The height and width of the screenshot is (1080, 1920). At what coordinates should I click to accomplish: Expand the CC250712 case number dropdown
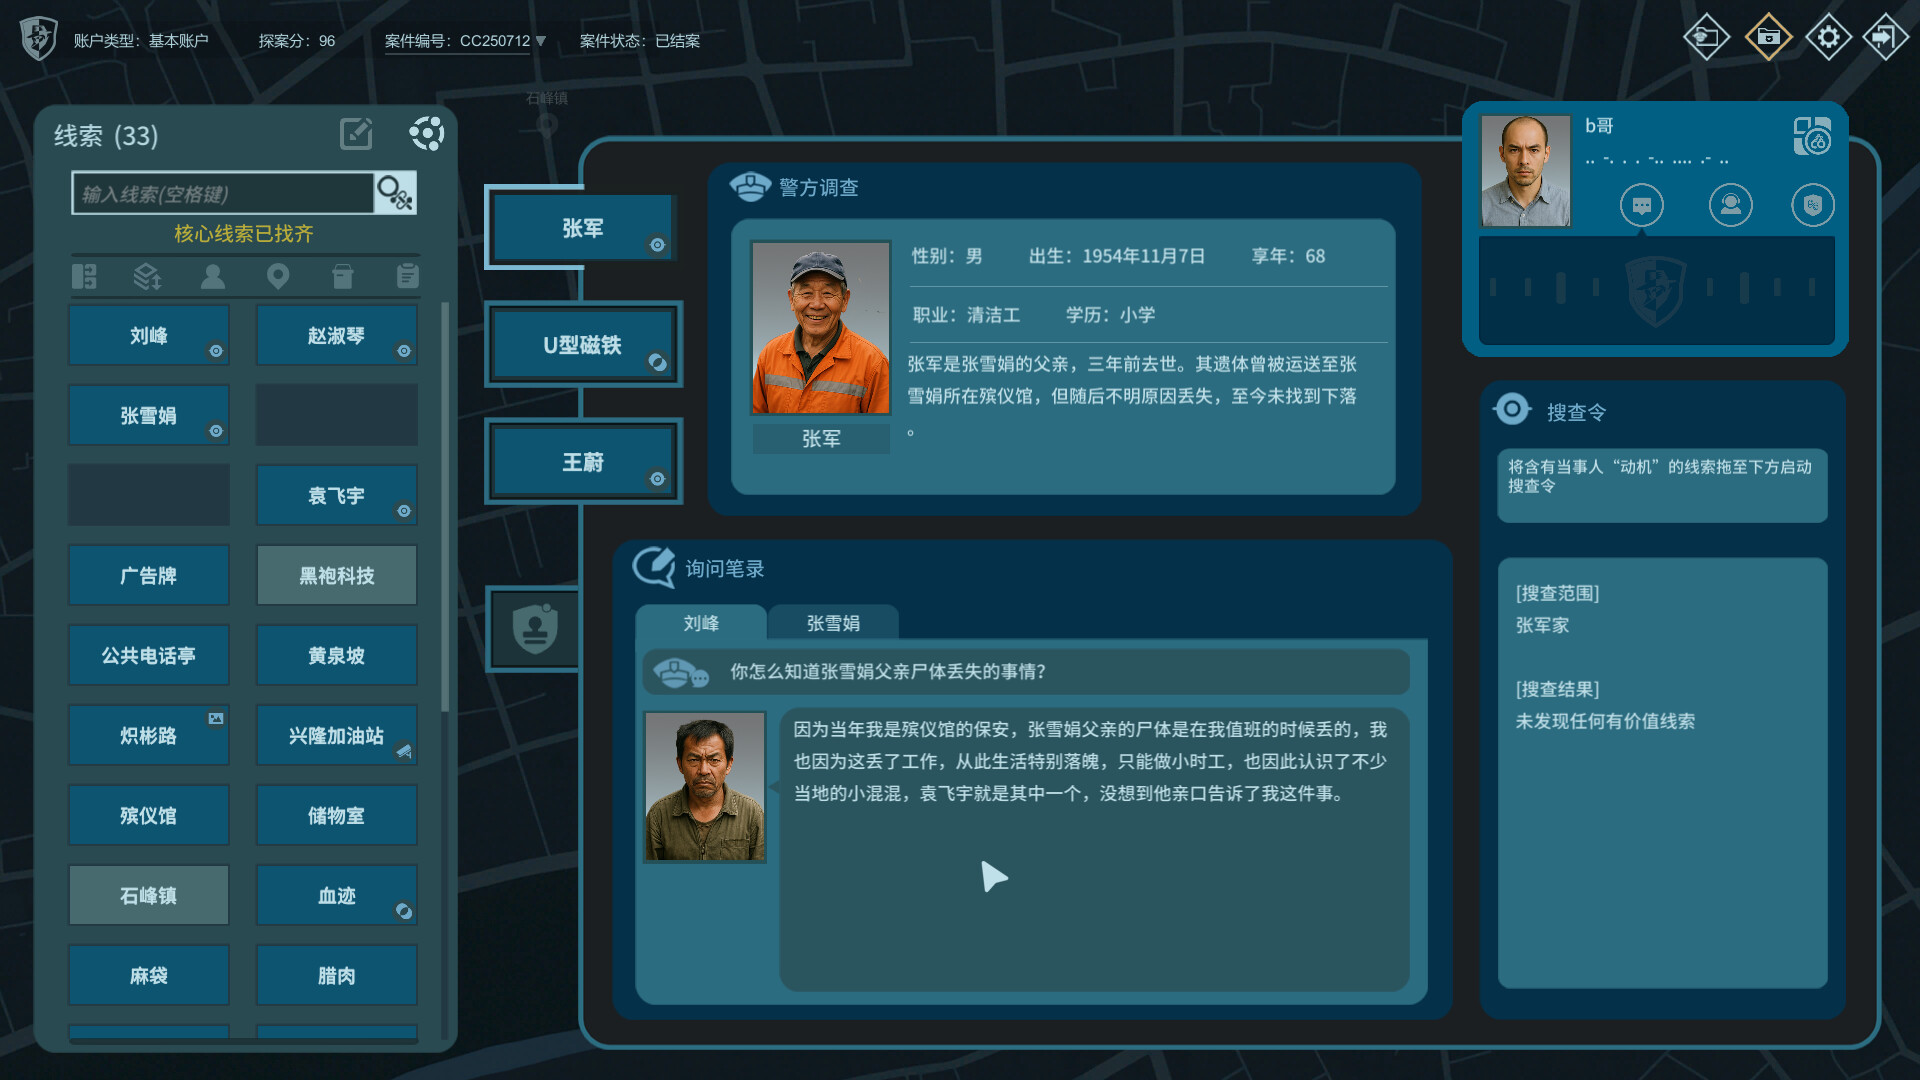point(540,41)
